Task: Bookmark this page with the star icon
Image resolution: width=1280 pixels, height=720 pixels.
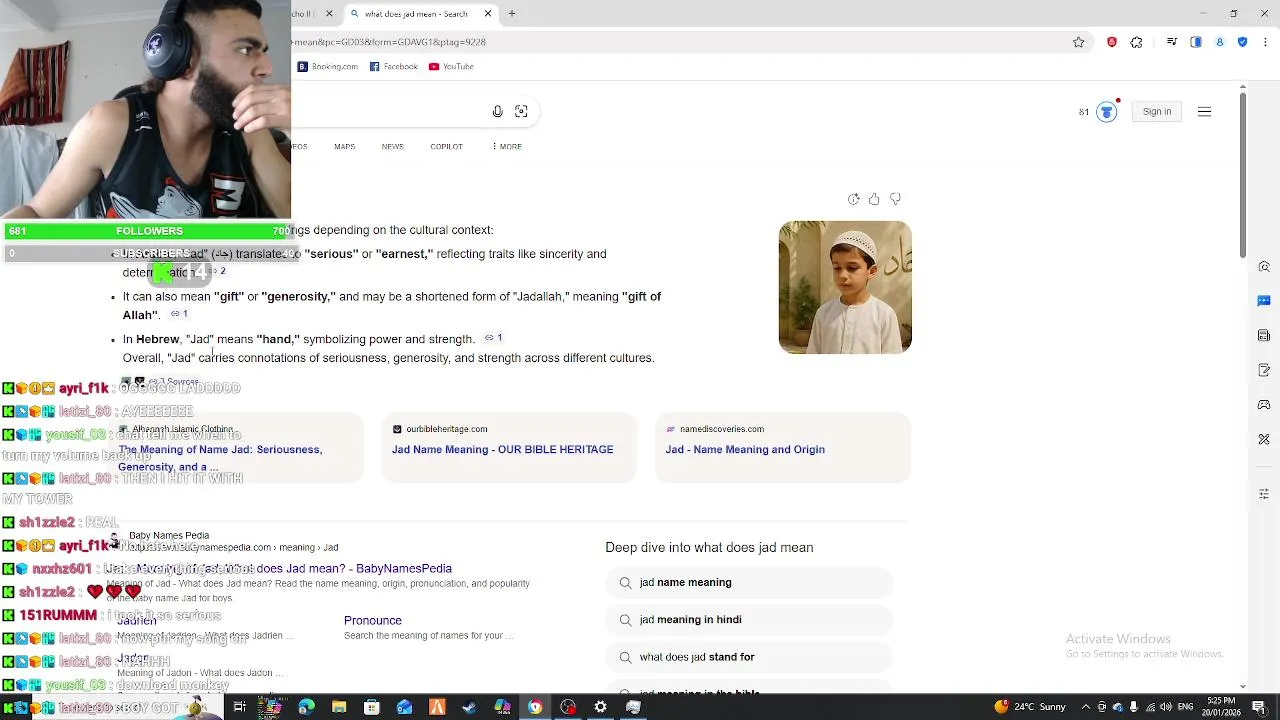Action: (x=1078, y=42)
